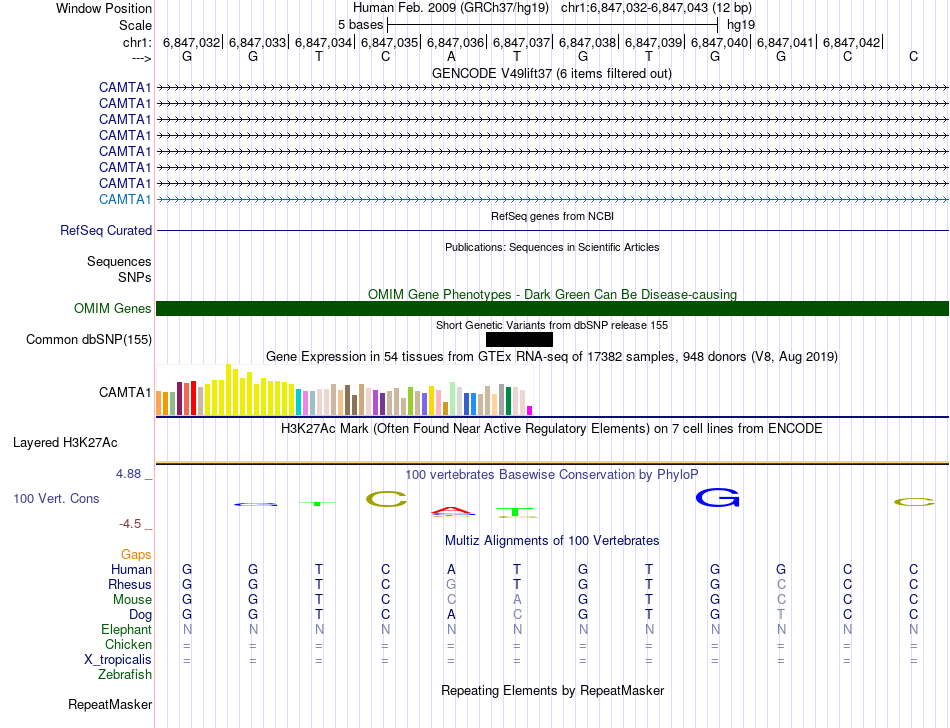Click the SNPs track label

(135, 277)
